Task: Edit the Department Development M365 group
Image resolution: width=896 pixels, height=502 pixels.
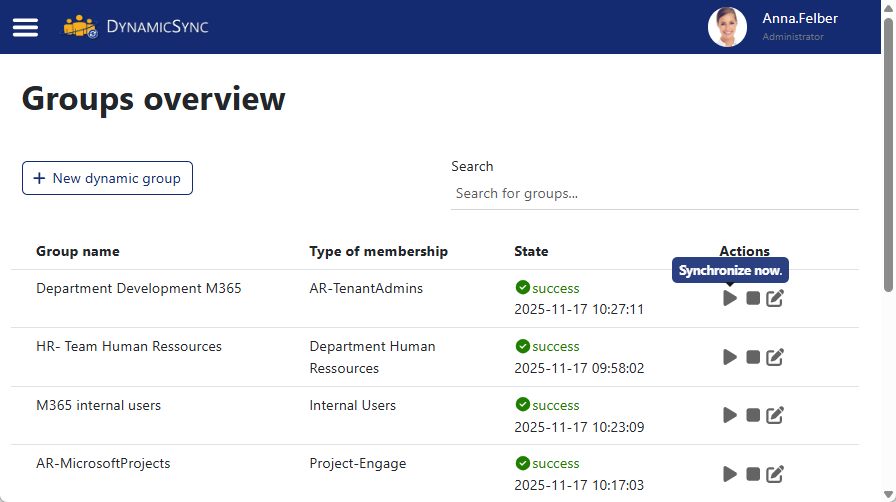Action: [775, 298]
